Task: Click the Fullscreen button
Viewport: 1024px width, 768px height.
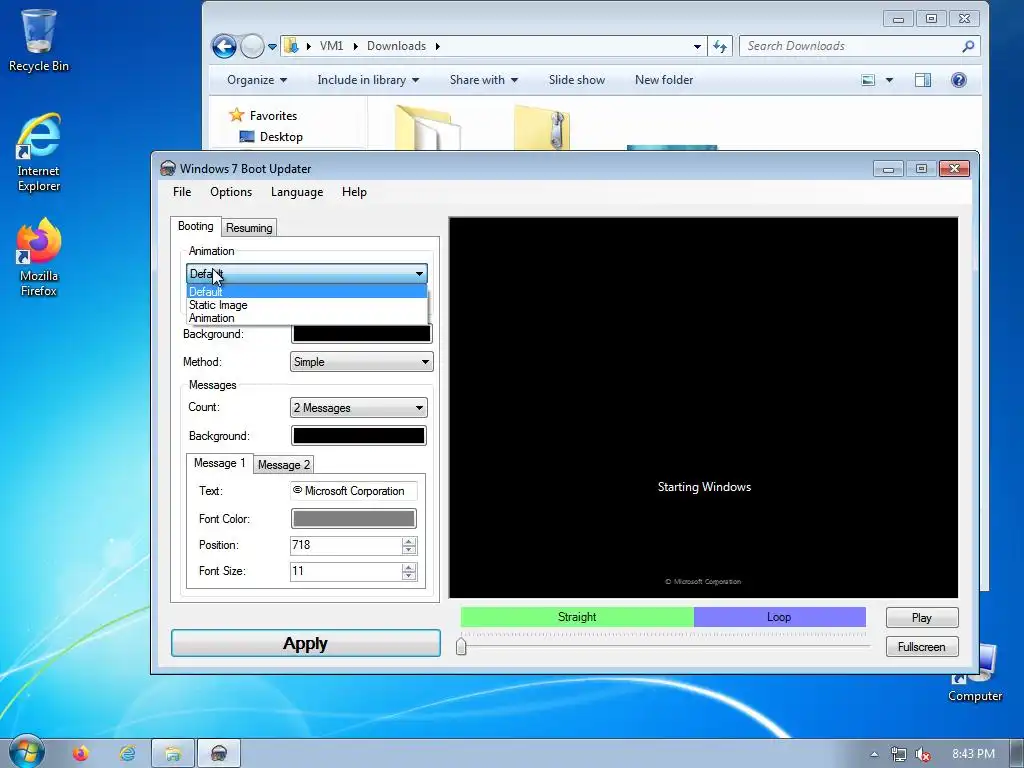Action: (x=921, y=647)
